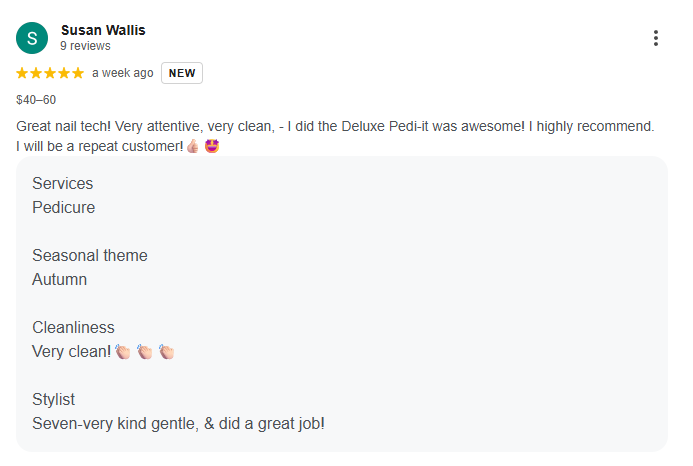Click the Stylist comment about Seven
Viewport: 693px width, 466px height.
pos(178,424)
